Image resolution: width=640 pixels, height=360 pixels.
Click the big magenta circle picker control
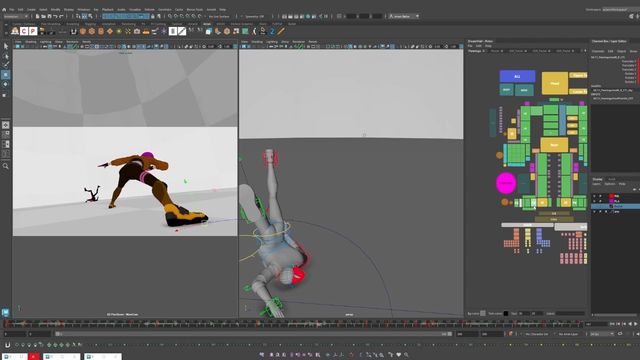click(x=506, y=183)
